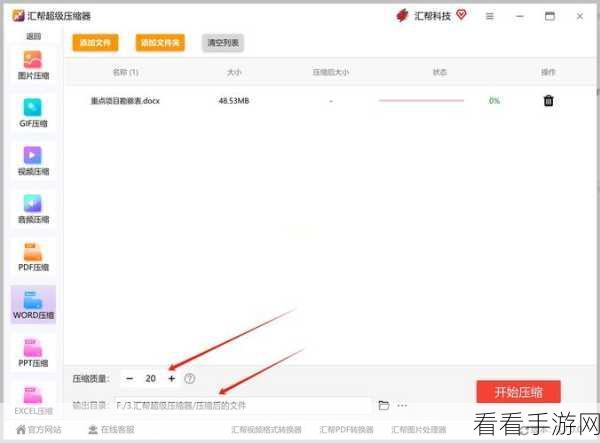Click the heart icon beside 汇帮科技
This screenshot has width=600, height=443.
point(461,15)
